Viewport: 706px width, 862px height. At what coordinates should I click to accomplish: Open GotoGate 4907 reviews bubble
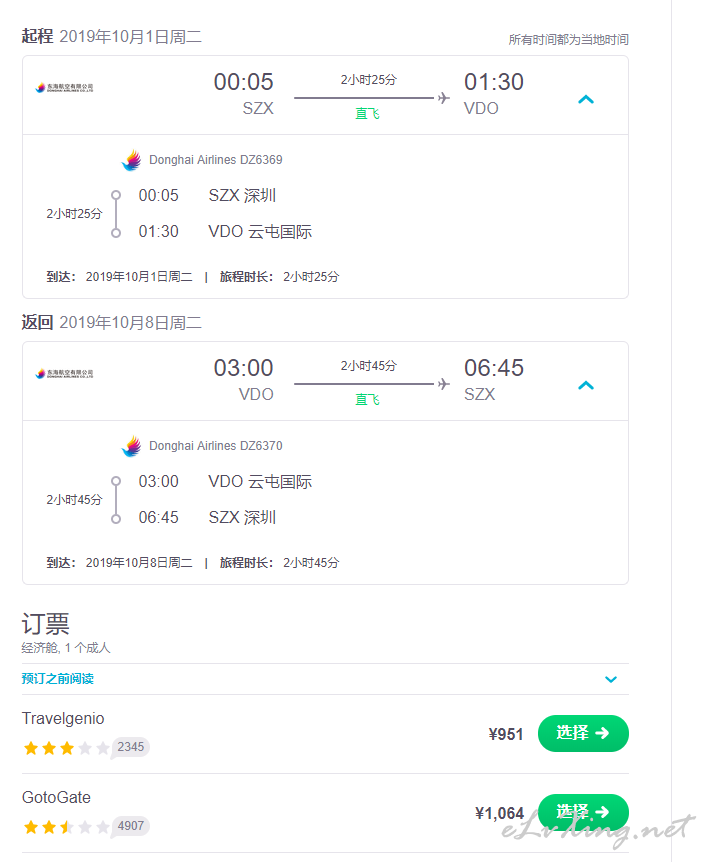pos(131,826)
